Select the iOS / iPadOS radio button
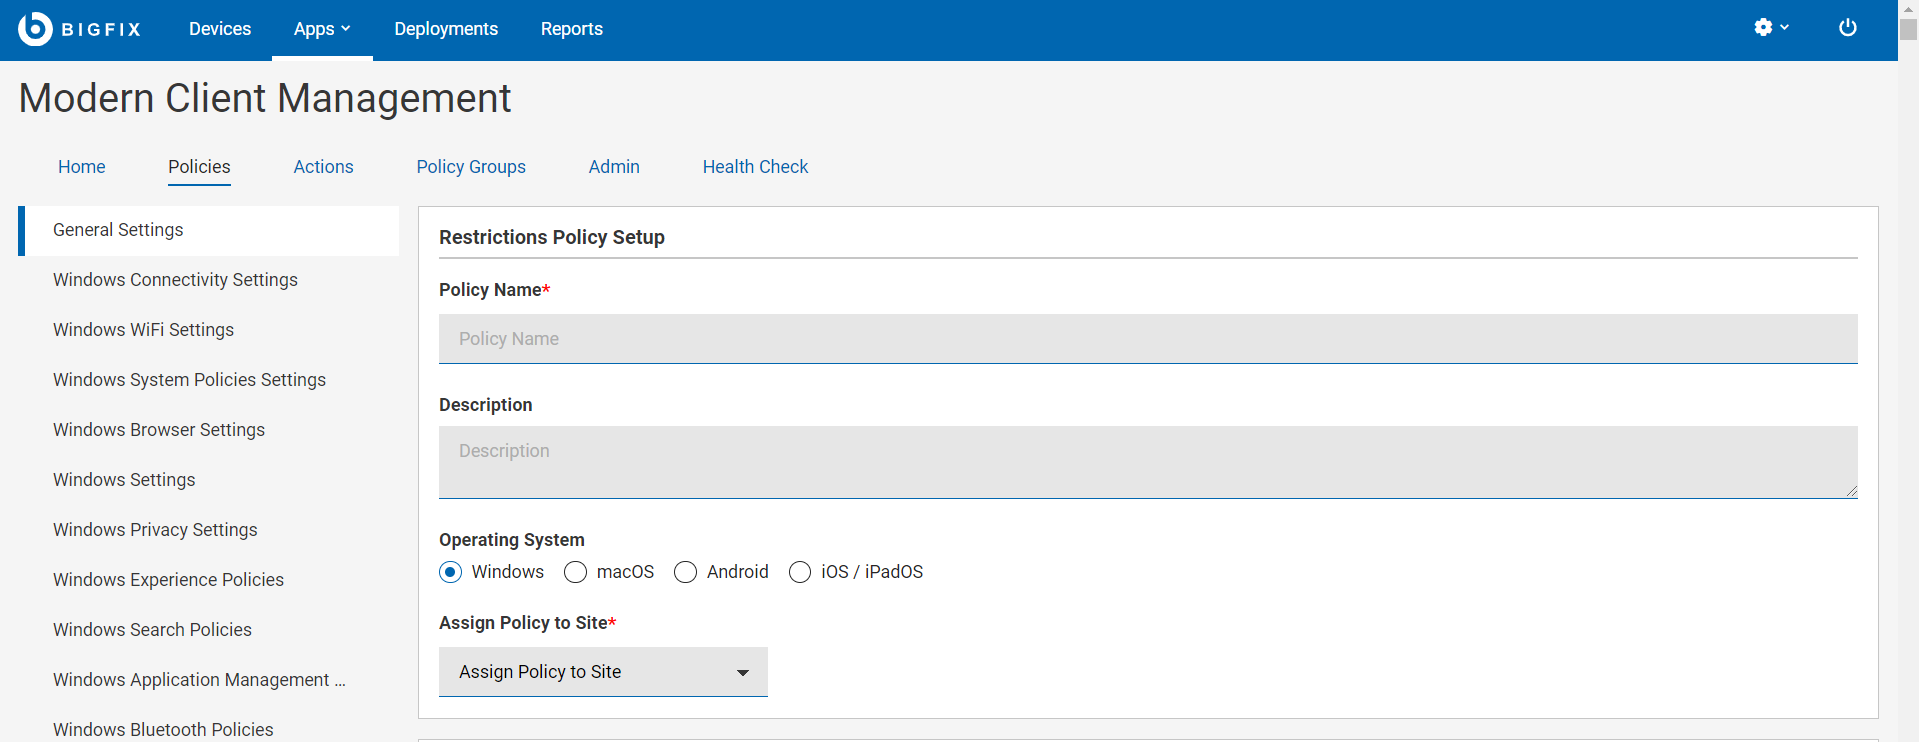The height and width of the screenshot is (742, 1919). (x=800, y=572)
